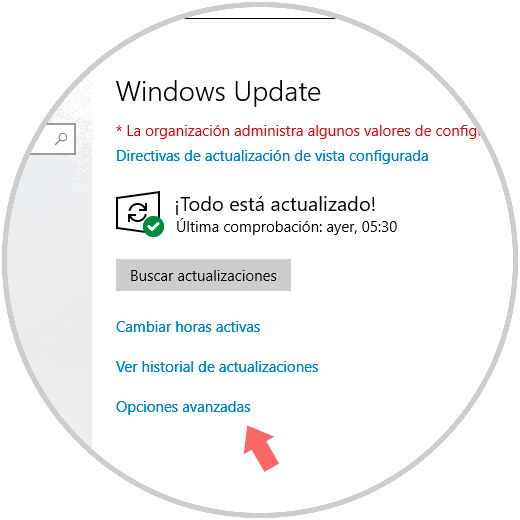520x520 pixels.
Task: Click the Buscar actualizaciones button
Action: click(x=203, y=275)
